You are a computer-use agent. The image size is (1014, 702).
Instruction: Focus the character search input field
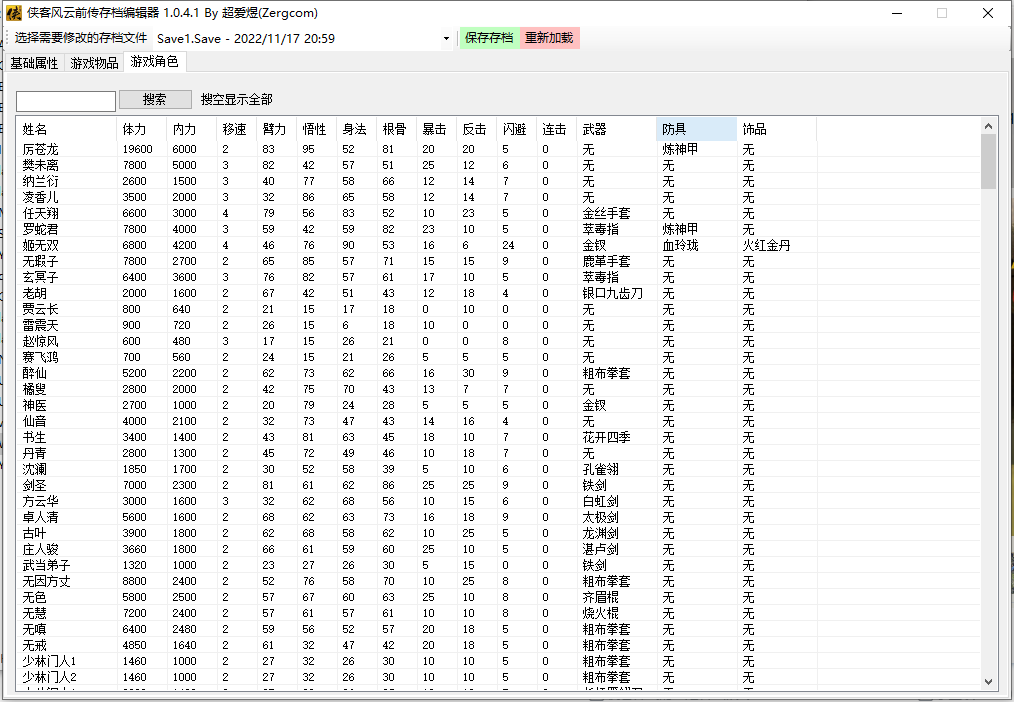pyautogui.click(x=66, y=101)
